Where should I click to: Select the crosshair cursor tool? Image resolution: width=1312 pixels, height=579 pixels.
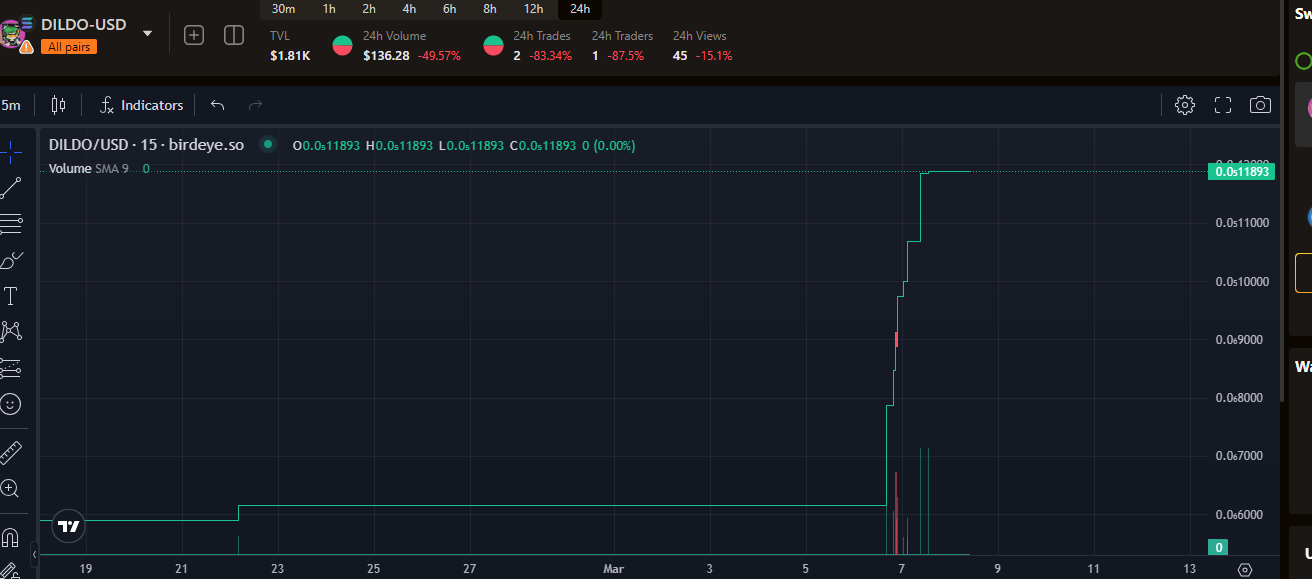(10, 152)
